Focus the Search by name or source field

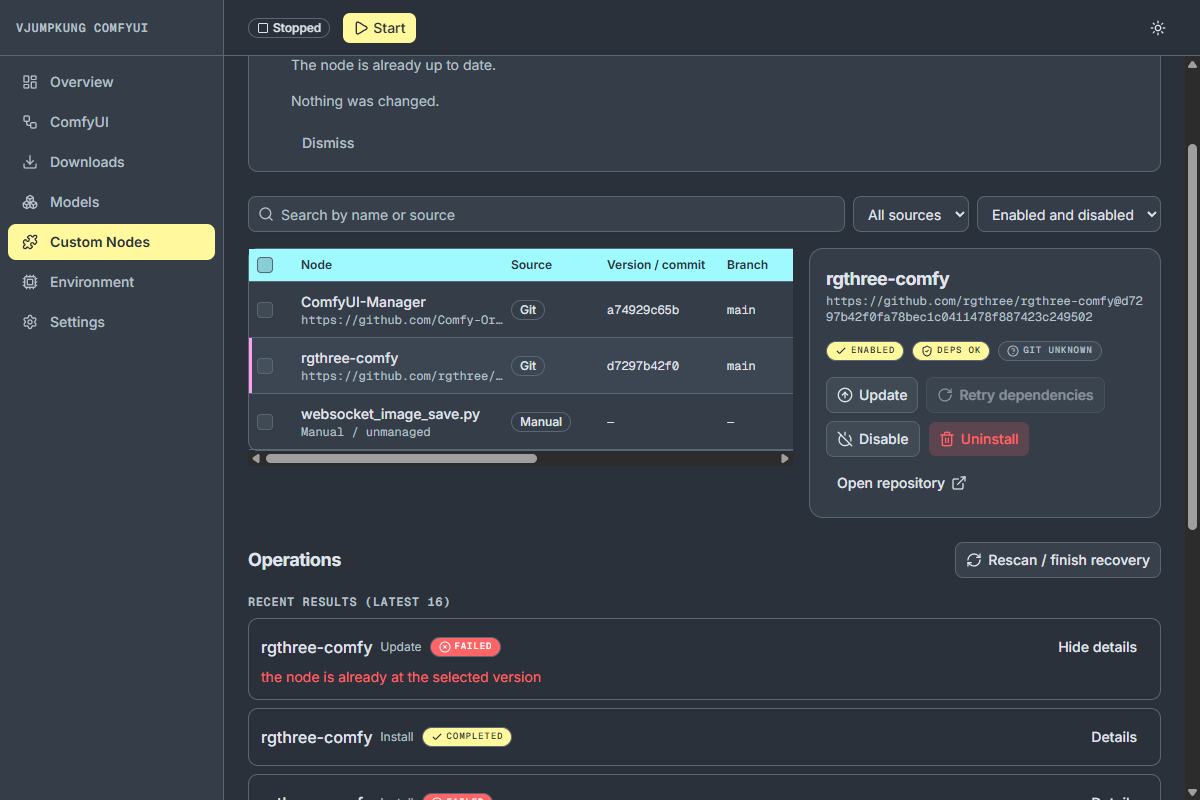(x=546, y=214)
